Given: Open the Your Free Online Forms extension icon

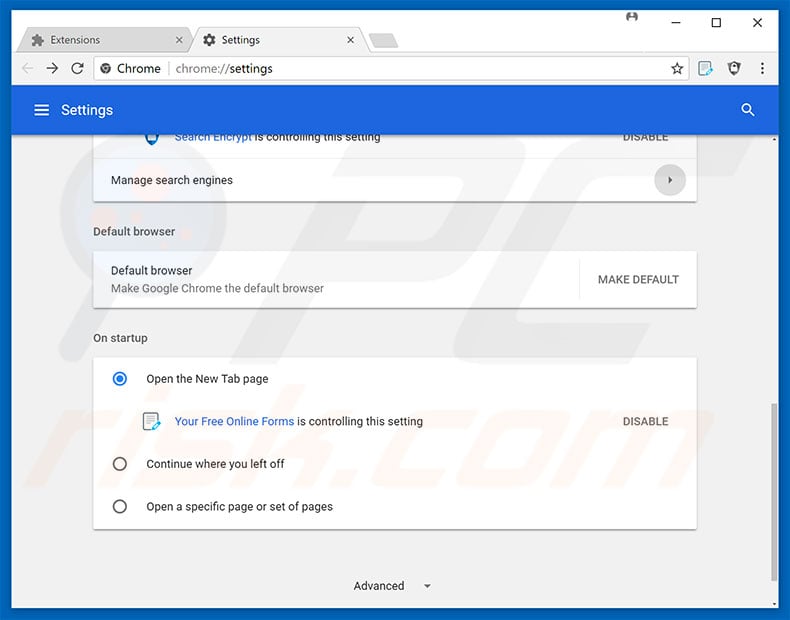Looking at the screenshot, I should click(x=705, y=68).
